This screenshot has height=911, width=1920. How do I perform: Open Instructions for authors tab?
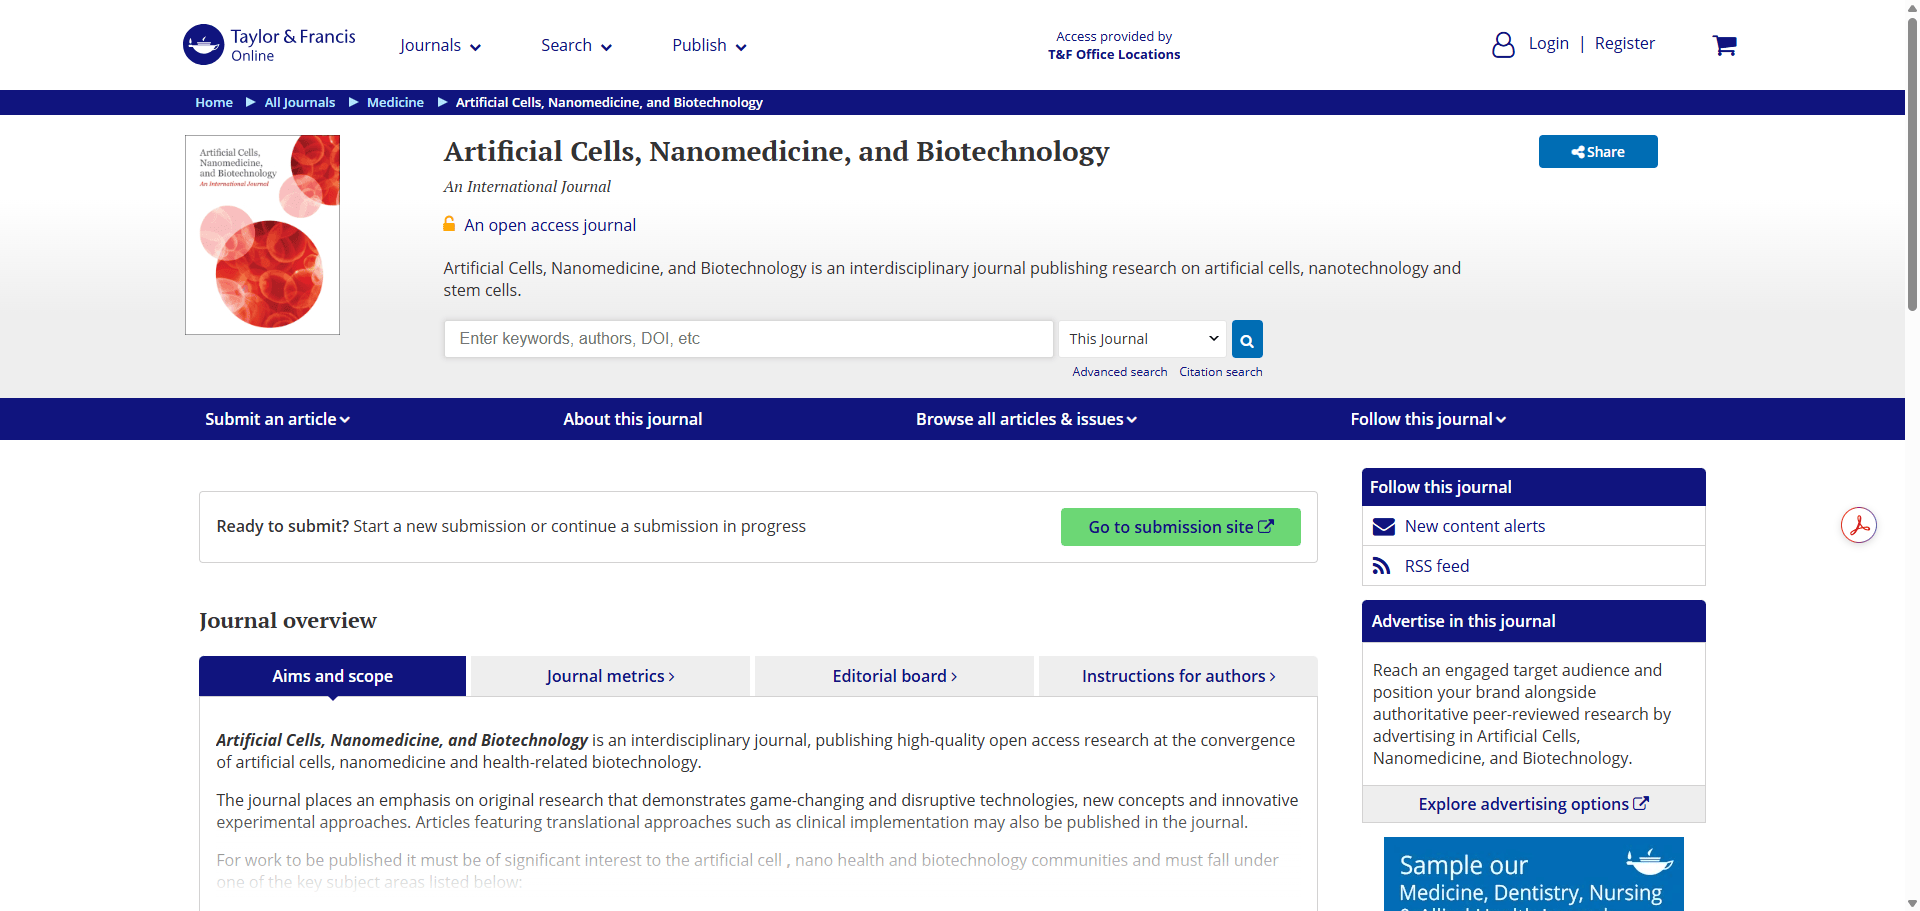[x=1178, y=676]
